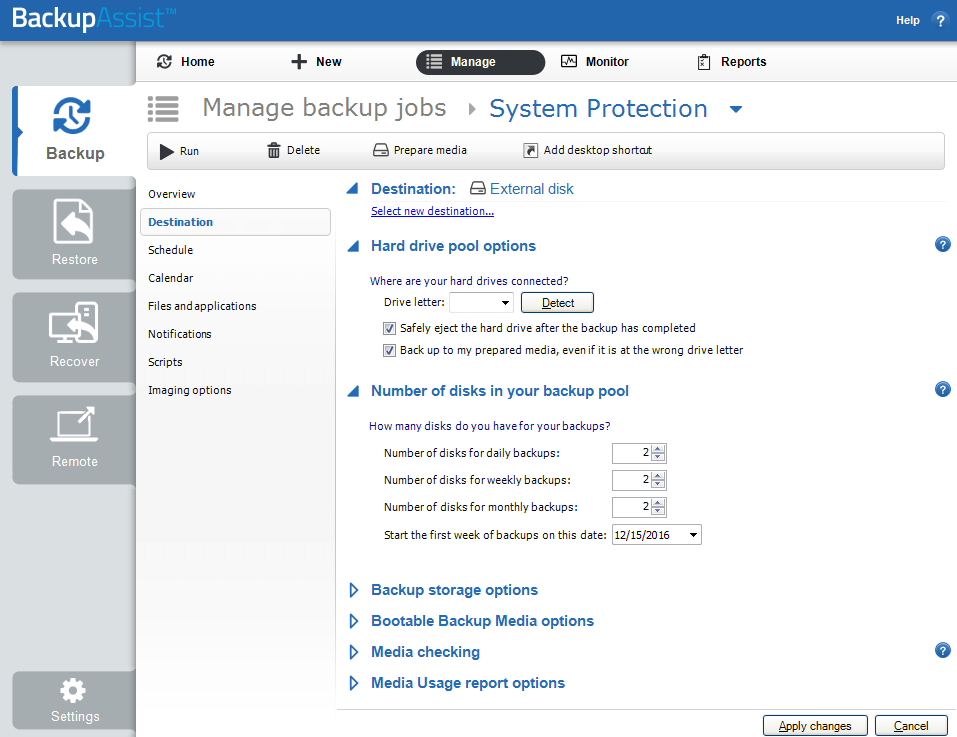Click the System Protection job title
Screen dimensions: 957x737
[598, 109]
